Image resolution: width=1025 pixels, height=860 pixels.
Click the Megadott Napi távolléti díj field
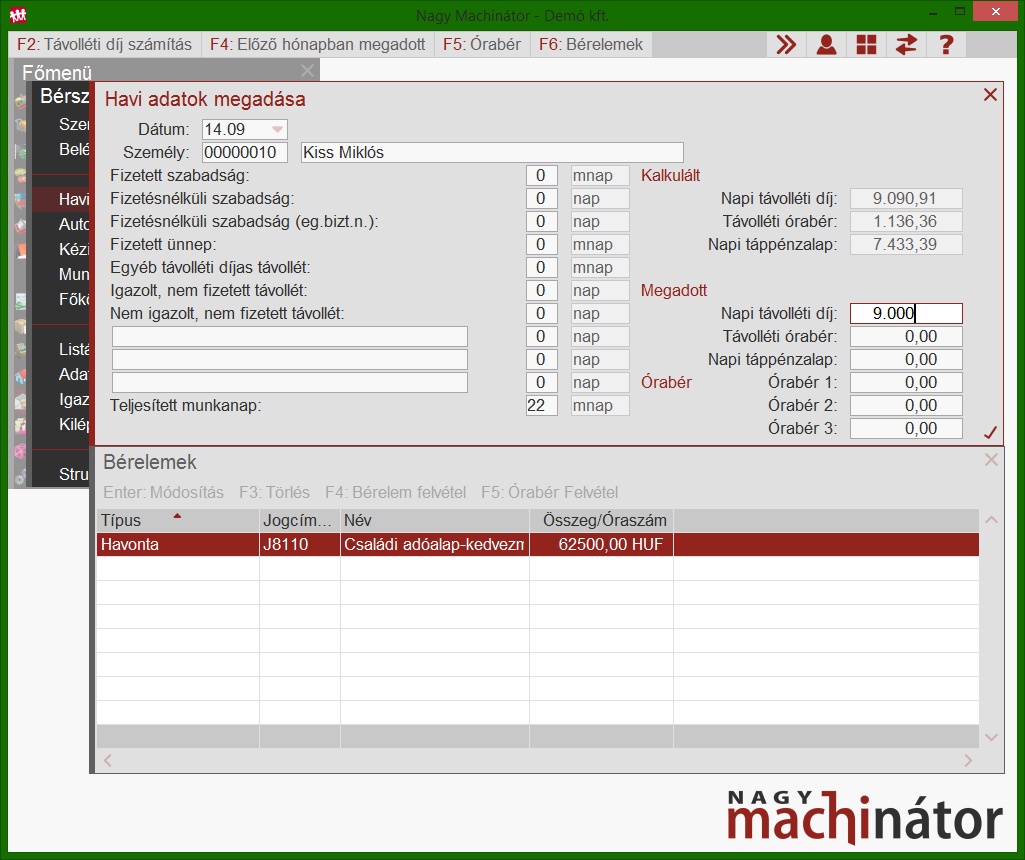(906, 313)
